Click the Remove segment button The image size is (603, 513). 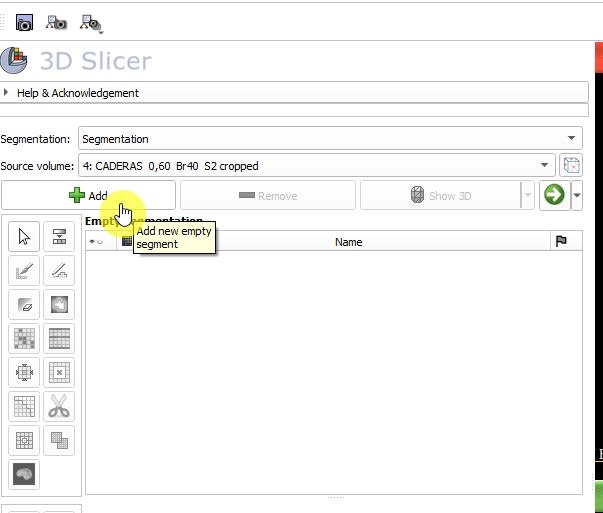tap(268, 196)
